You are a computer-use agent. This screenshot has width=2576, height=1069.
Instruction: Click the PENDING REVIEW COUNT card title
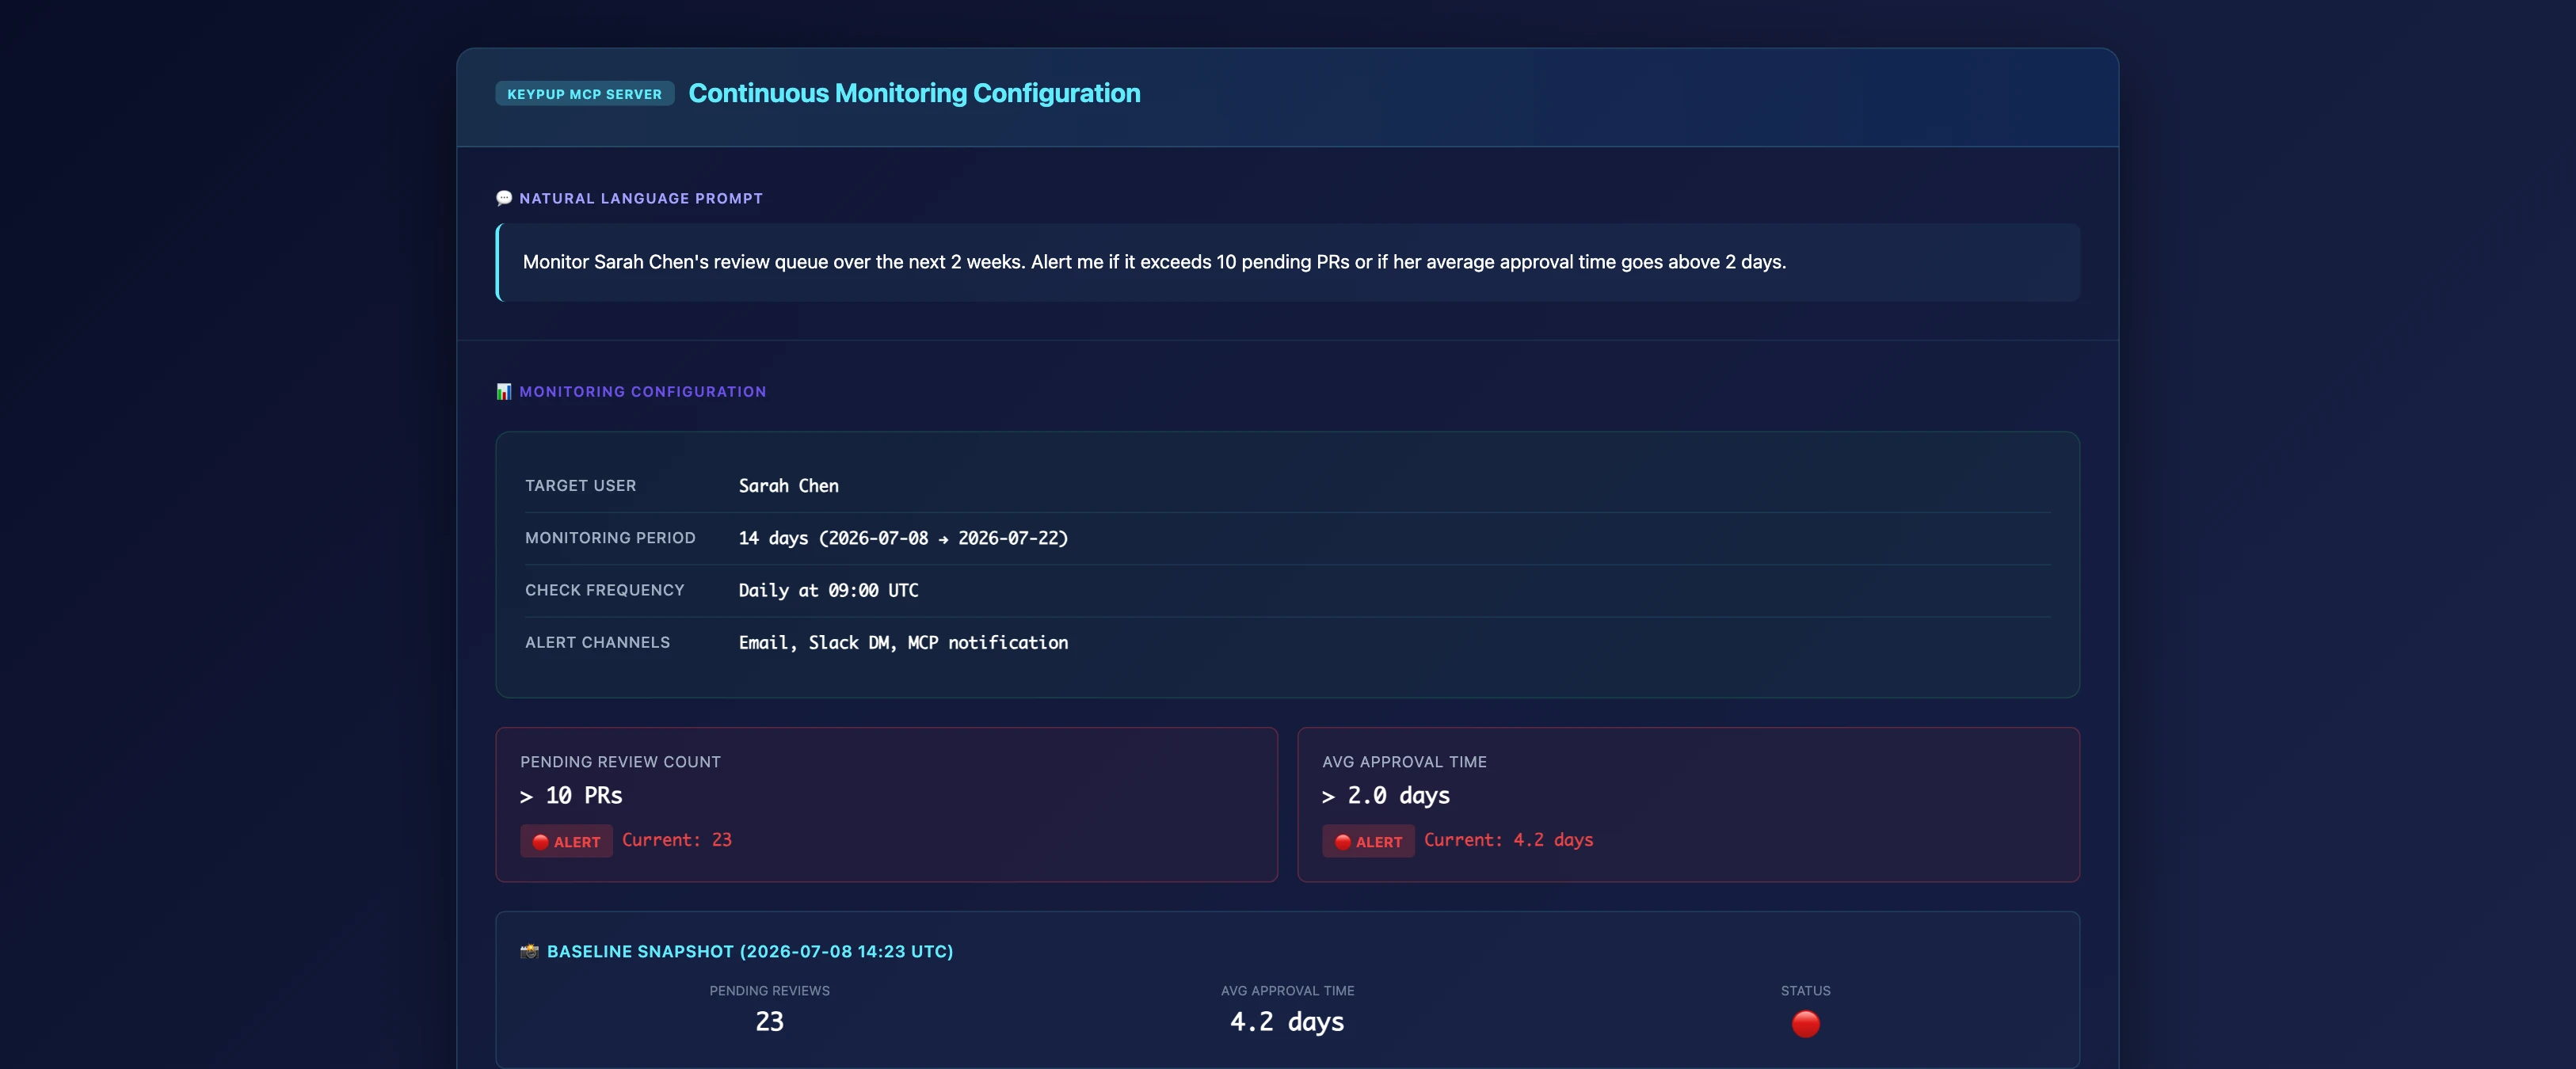pyautogui.click(x=620, y=761)
